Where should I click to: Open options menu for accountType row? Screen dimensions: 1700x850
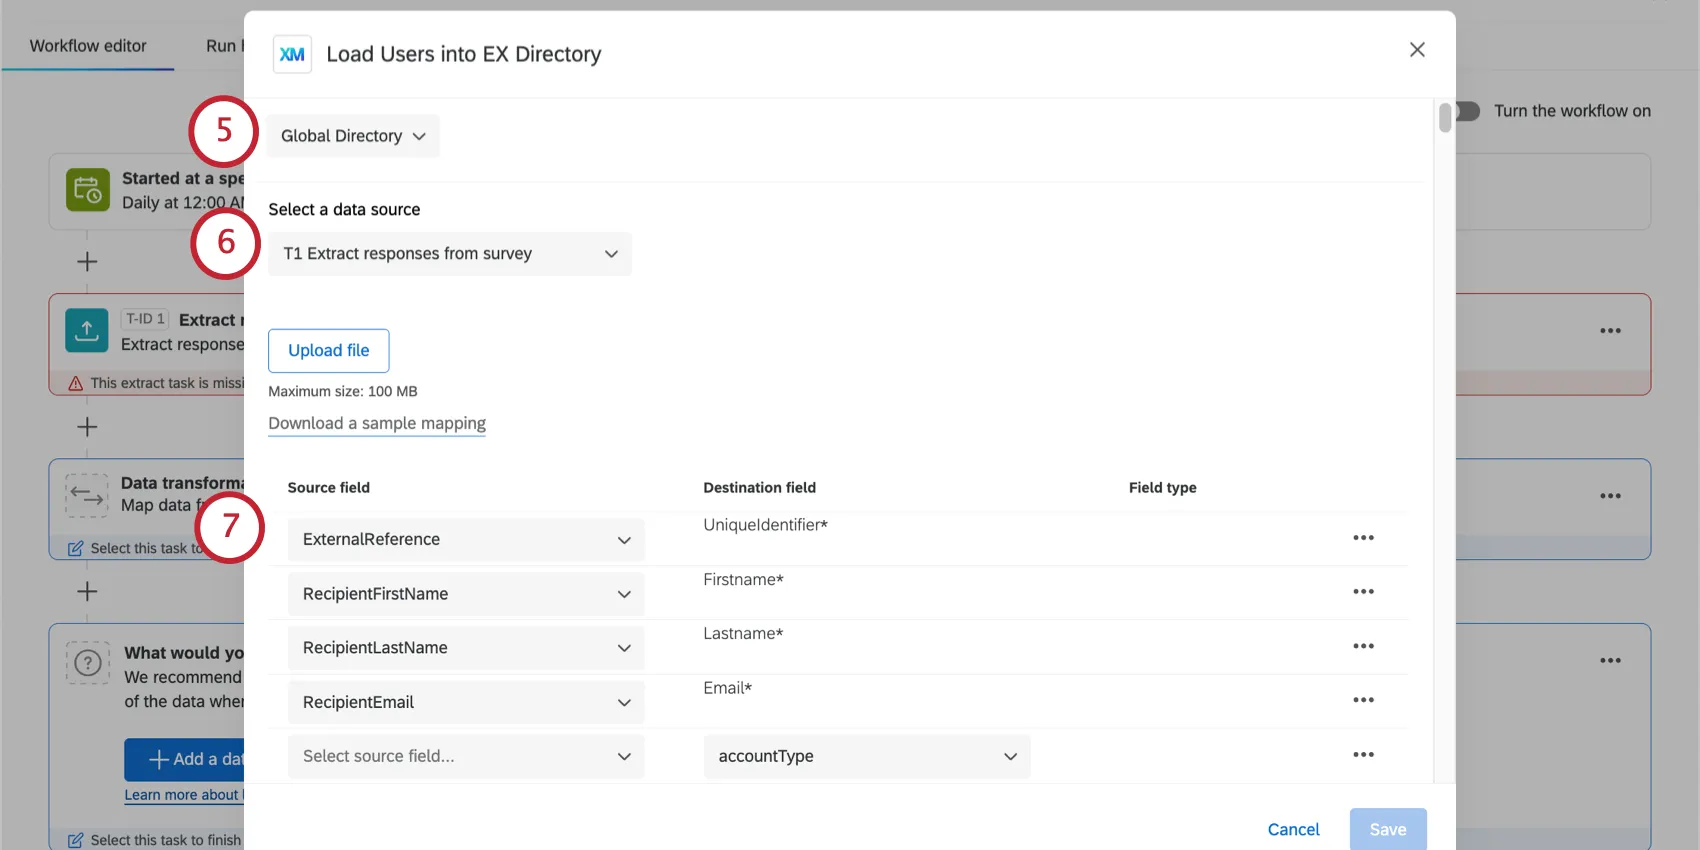pyautogui.click(x=1363, y=755)
